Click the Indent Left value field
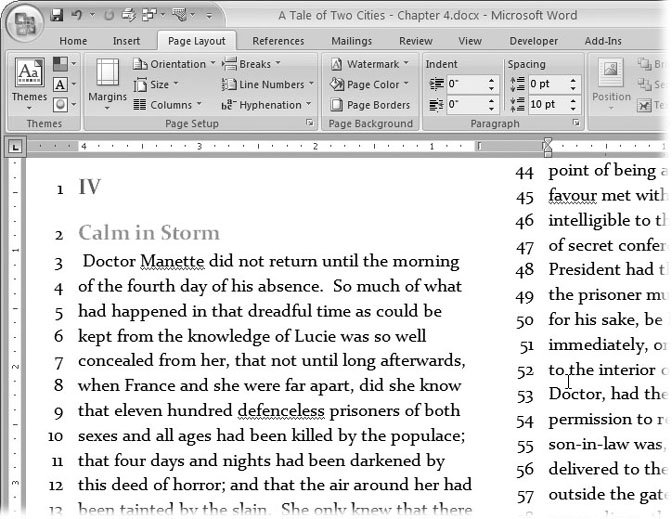The width and height of the screenshot is (672, 519). click(x=468, y=84)
